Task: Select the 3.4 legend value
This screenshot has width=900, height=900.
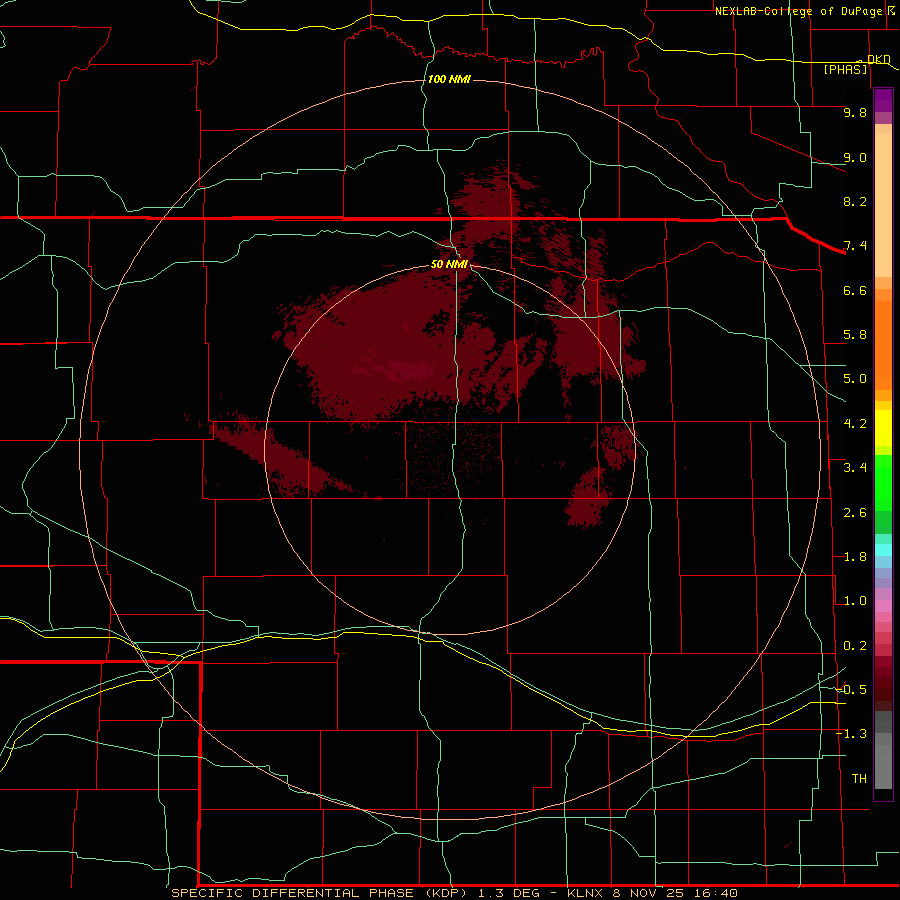Action: [x=855, y=468]
